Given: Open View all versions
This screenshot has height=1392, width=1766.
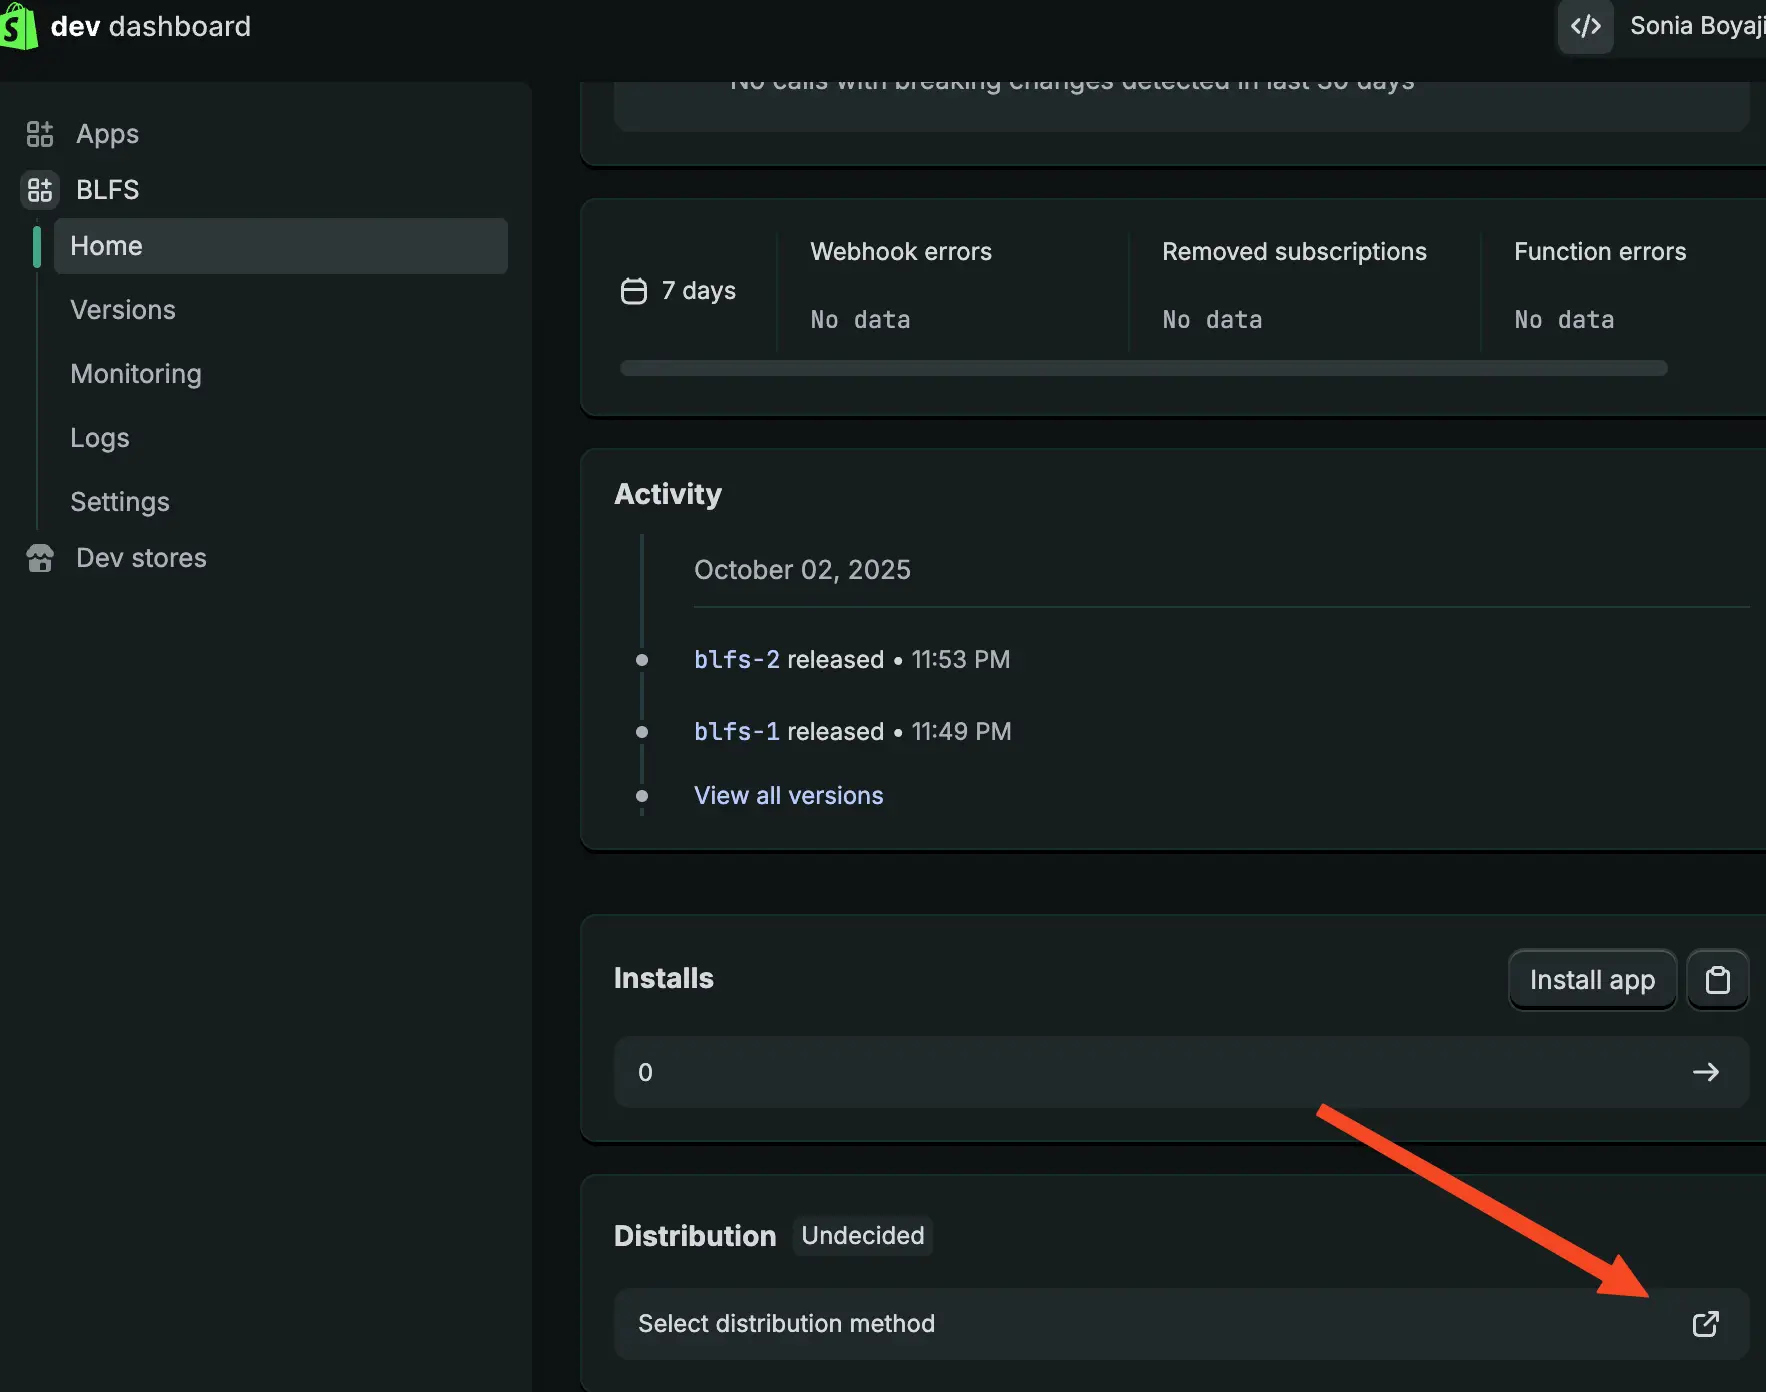Looking at the screenshot, I should [788, 795].
